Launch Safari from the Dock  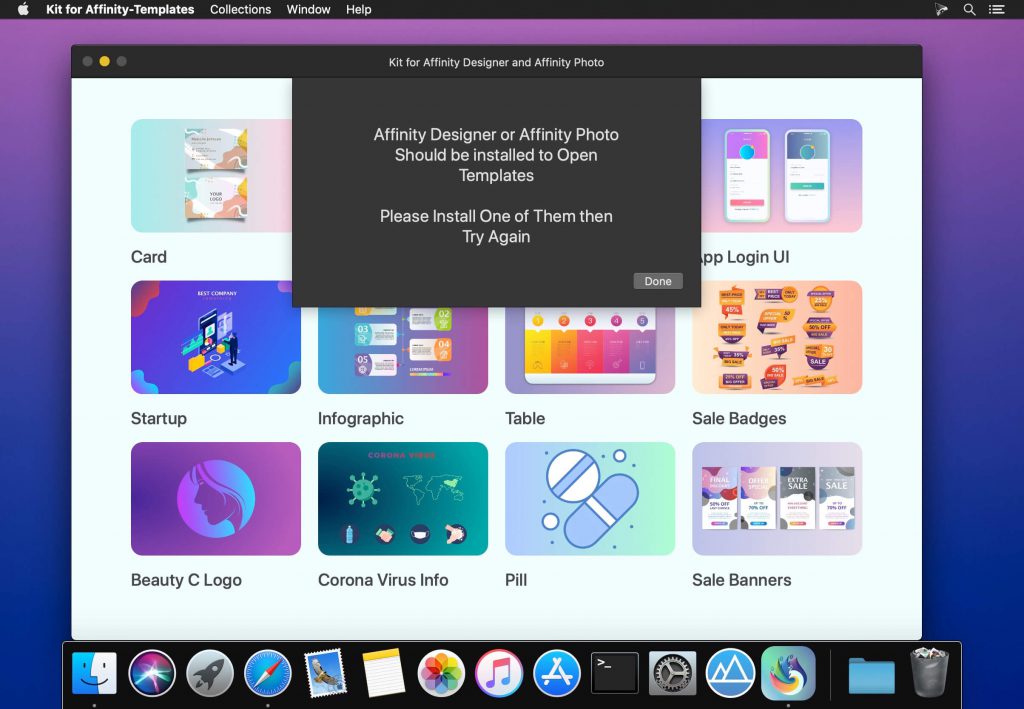[x=268, y=672]
